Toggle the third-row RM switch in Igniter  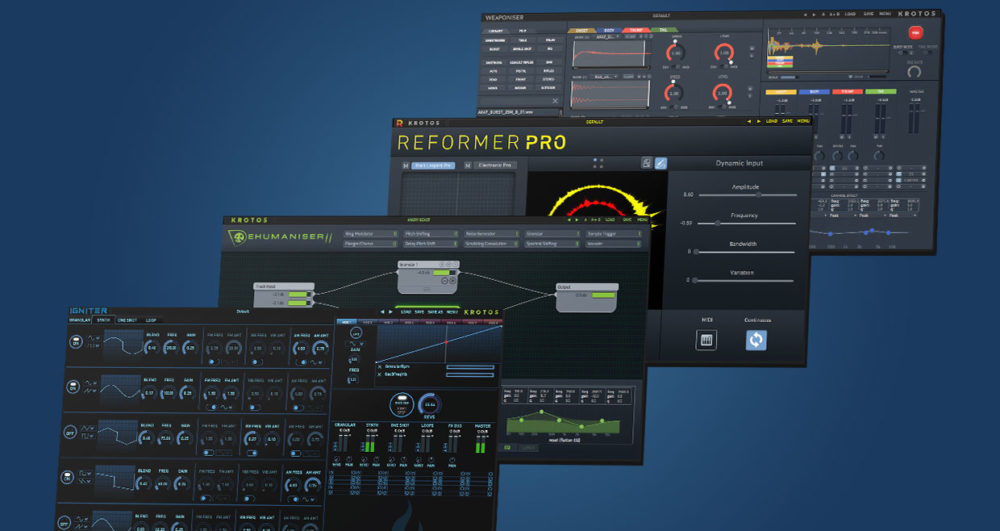pyautogui.click(x=252, y=453)
